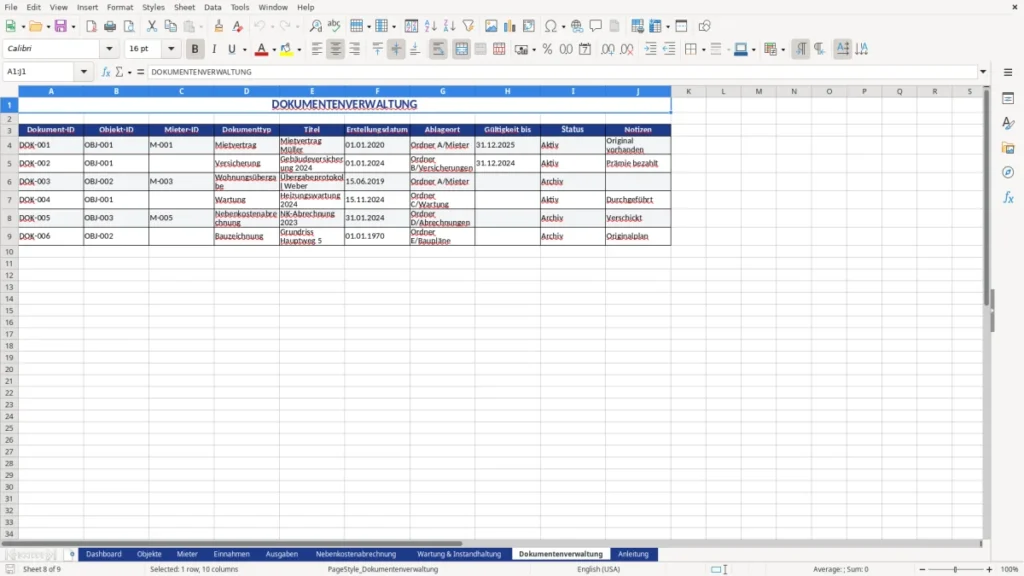Open highlighting color dropdown arrow
1024x576 pixels.
click(x=299, y=50)
